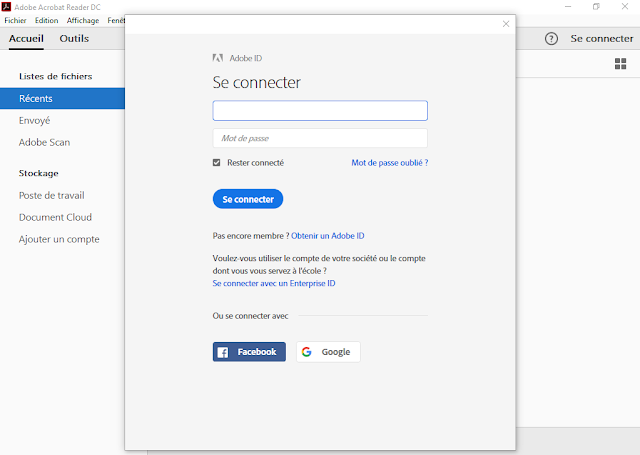This screenshot has width=640, height=455.
Task: Open the Edition menu
Action: [47, 20]
